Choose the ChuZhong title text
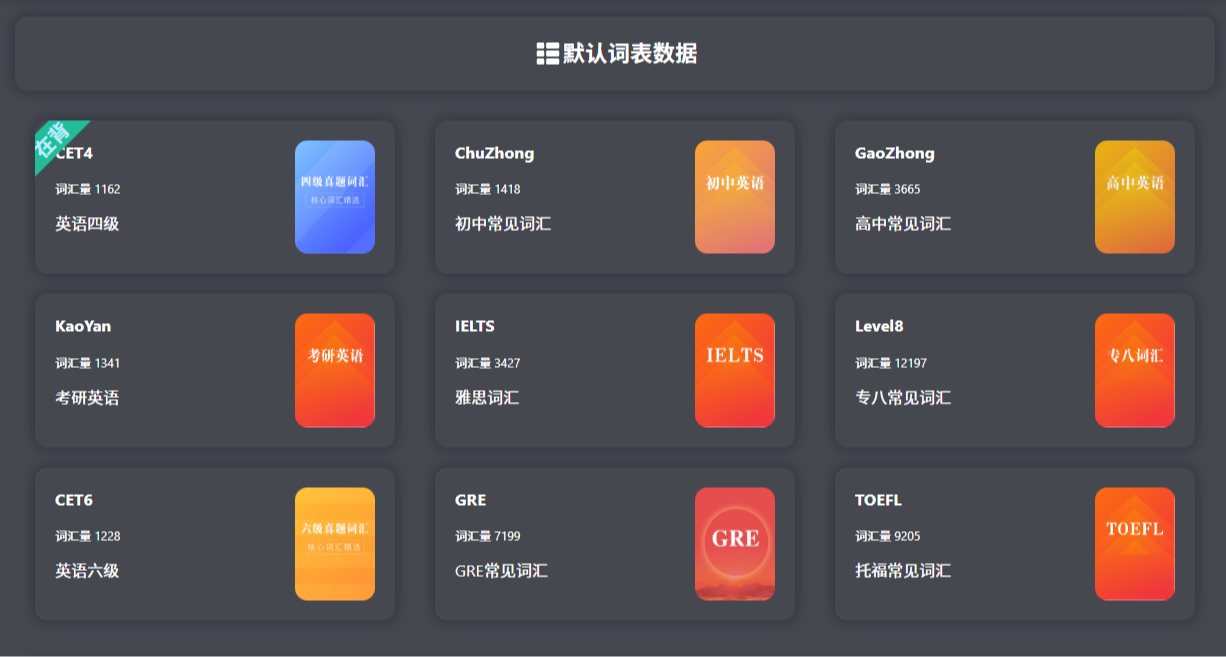This screenshot has height=657, width=1226. 494,153
